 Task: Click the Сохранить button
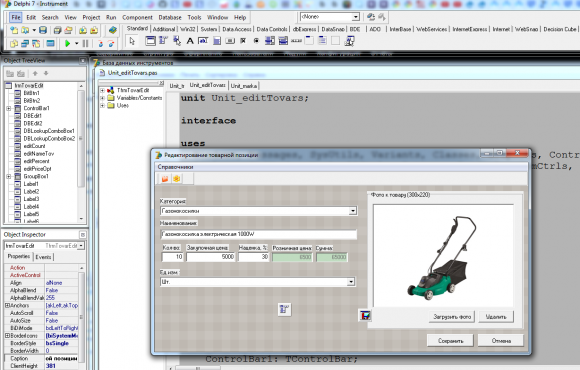click(x=450, y=341)
